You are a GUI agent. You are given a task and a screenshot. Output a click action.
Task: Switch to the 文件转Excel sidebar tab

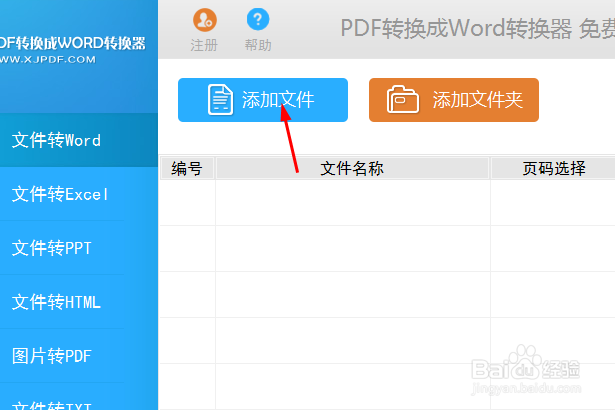point(79,194)
